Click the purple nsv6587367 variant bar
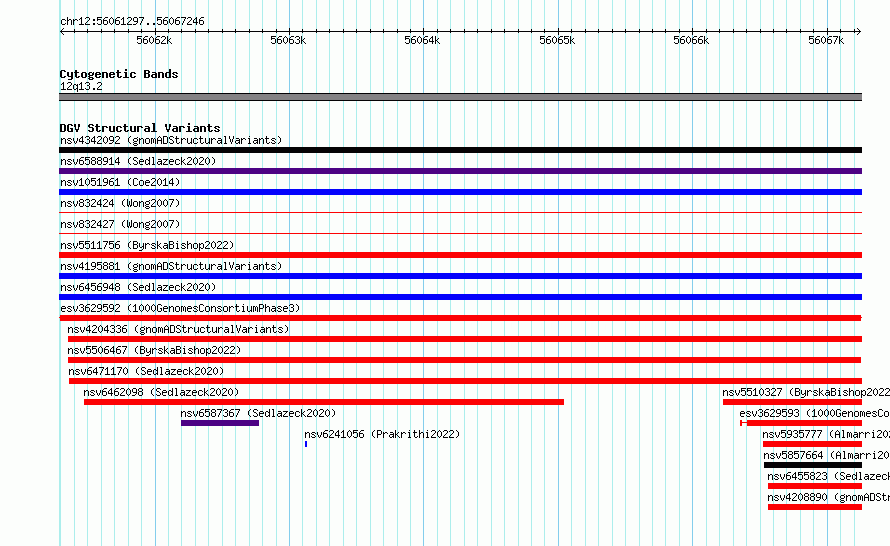 pos(220,423)
